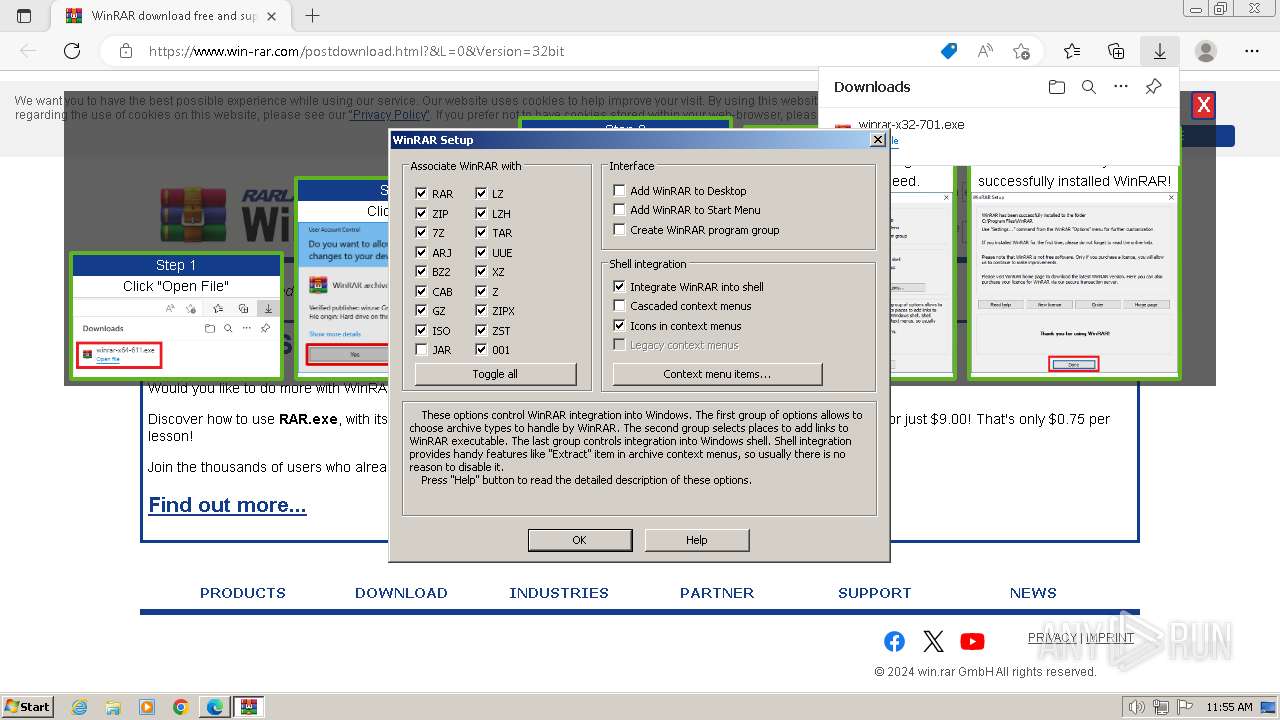Open downloads folder icon in Downloads panel

click(x=1057, y=87)
